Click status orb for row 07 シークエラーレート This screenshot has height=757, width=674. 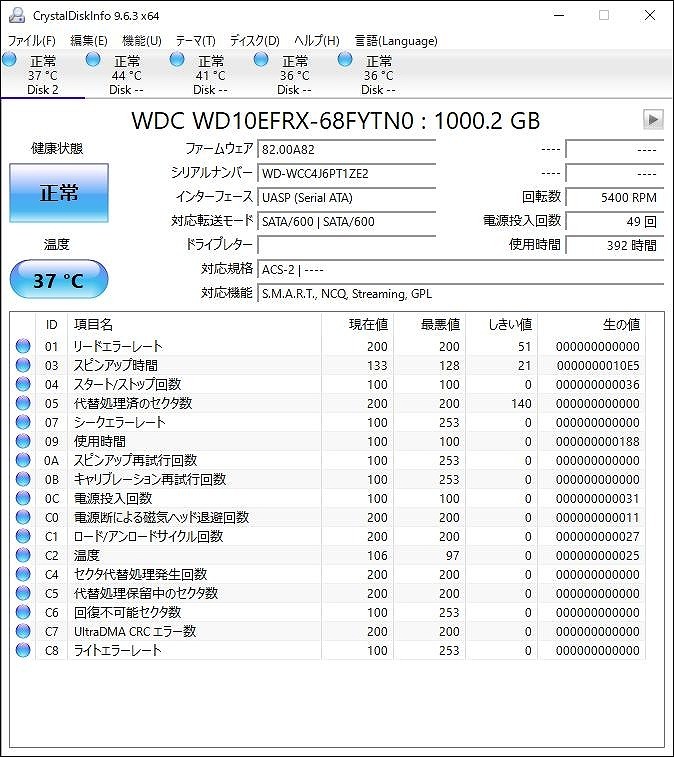click(23, 422)
